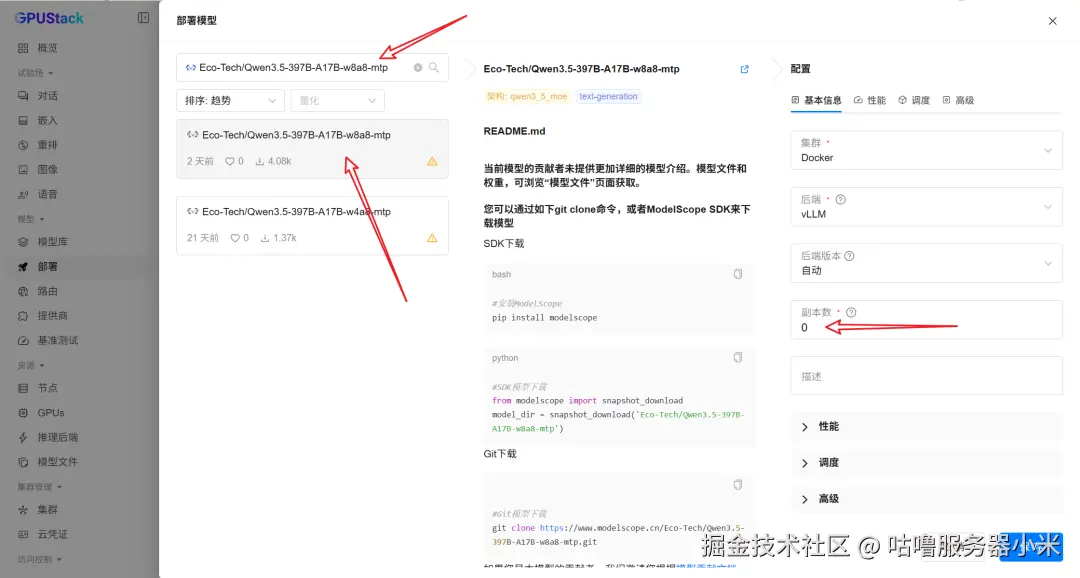This screenshot has height=578, width=1080.
Task: Switch to the 调度 config tab
Action: [x=914, y=101]
